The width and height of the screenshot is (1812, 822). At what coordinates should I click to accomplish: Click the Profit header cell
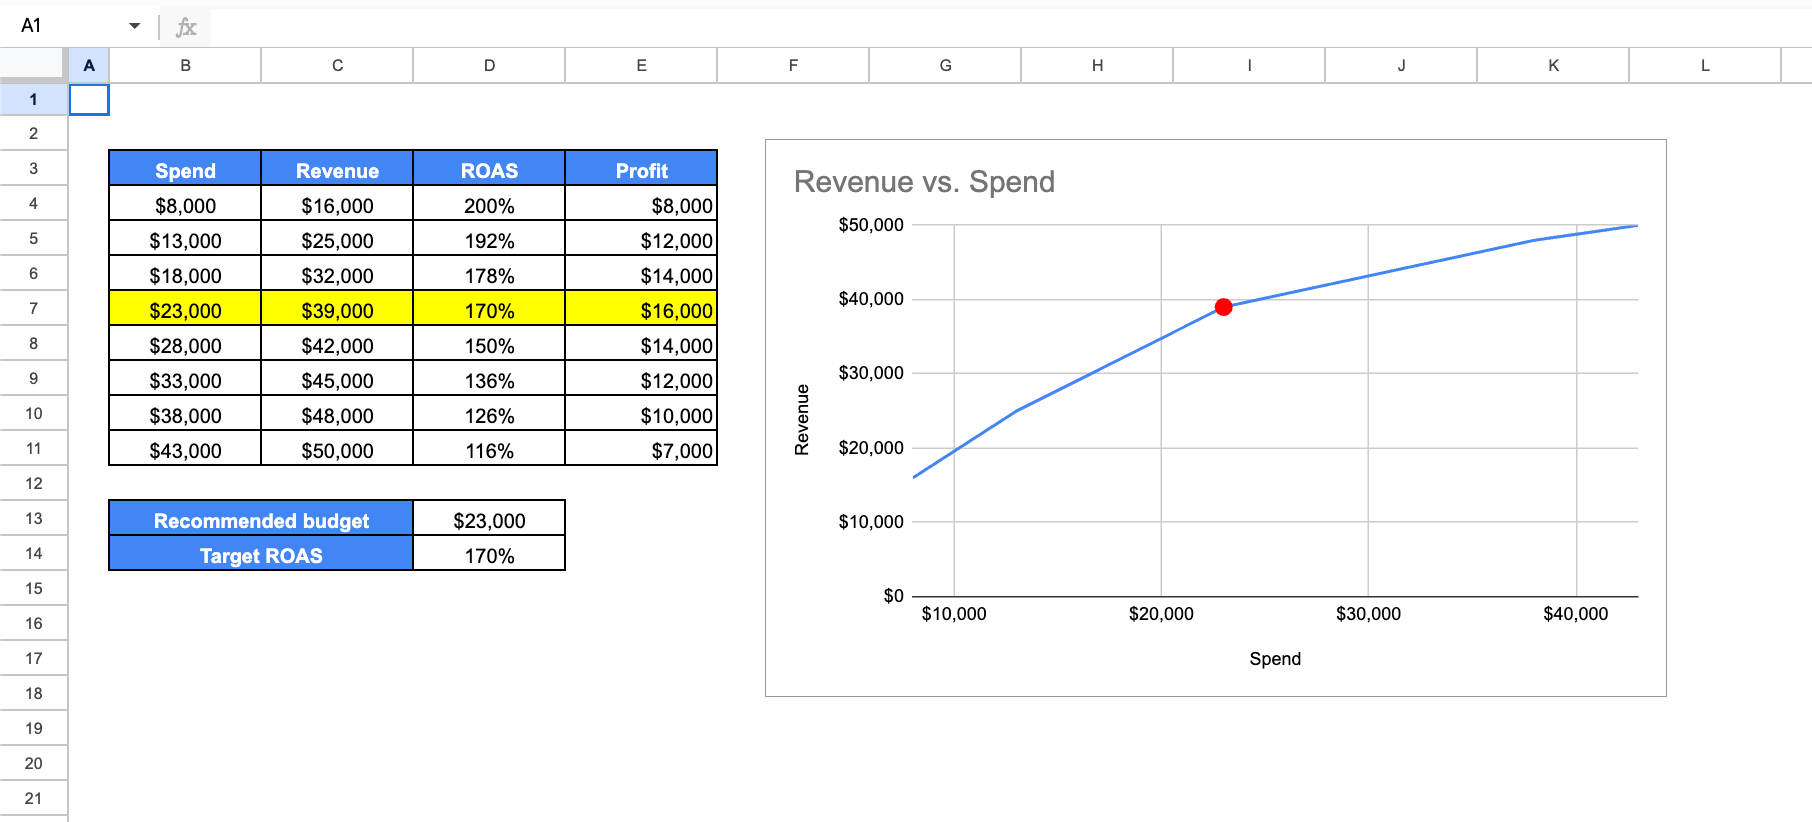click(641, 169)
